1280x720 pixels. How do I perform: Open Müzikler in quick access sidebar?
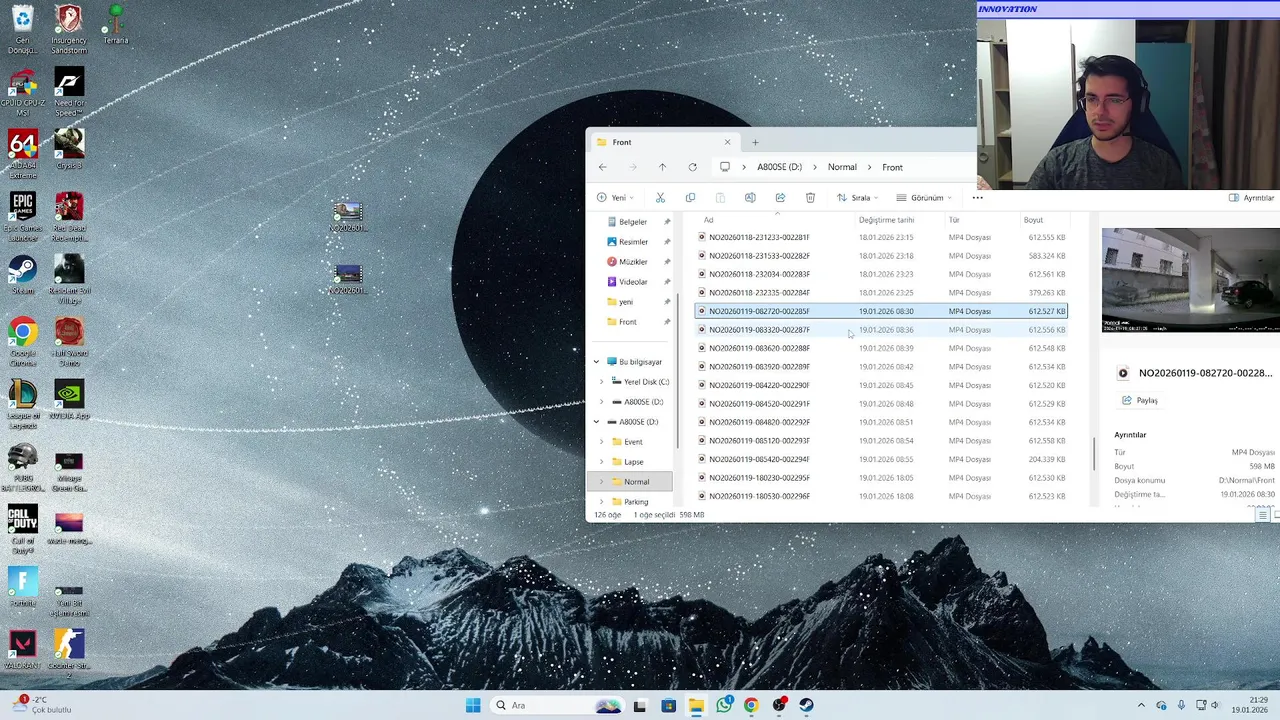click(x=633, y=262)
